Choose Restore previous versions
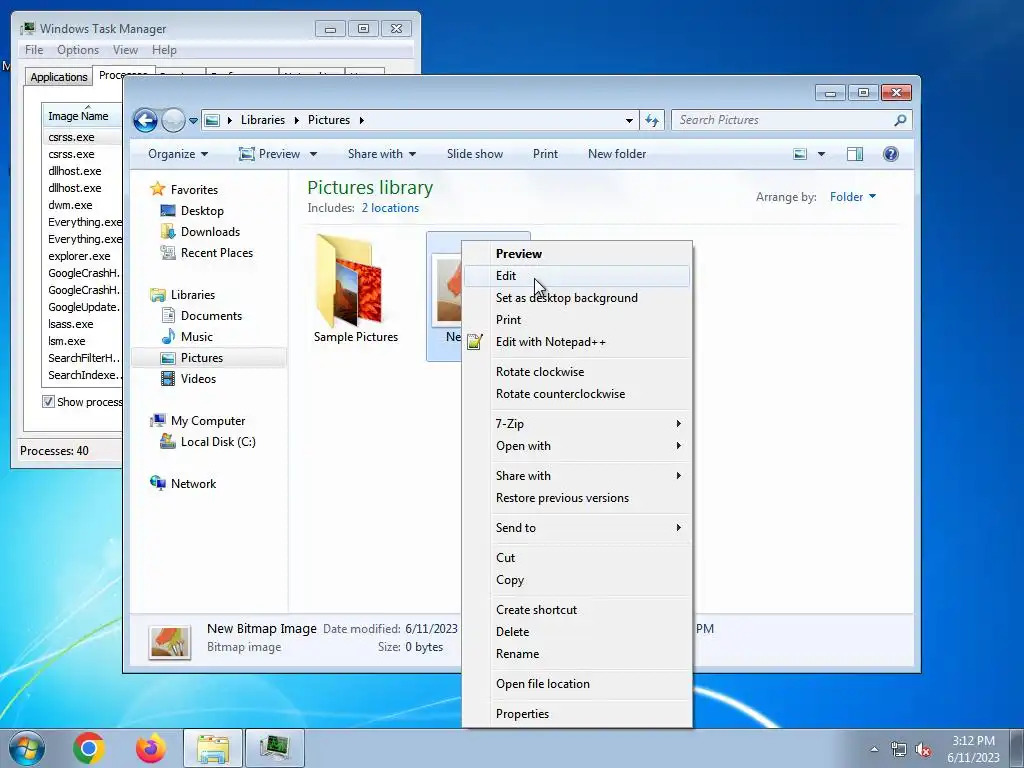The width and height of the screenshot is (1024, 768). click(x=577, y=498)
